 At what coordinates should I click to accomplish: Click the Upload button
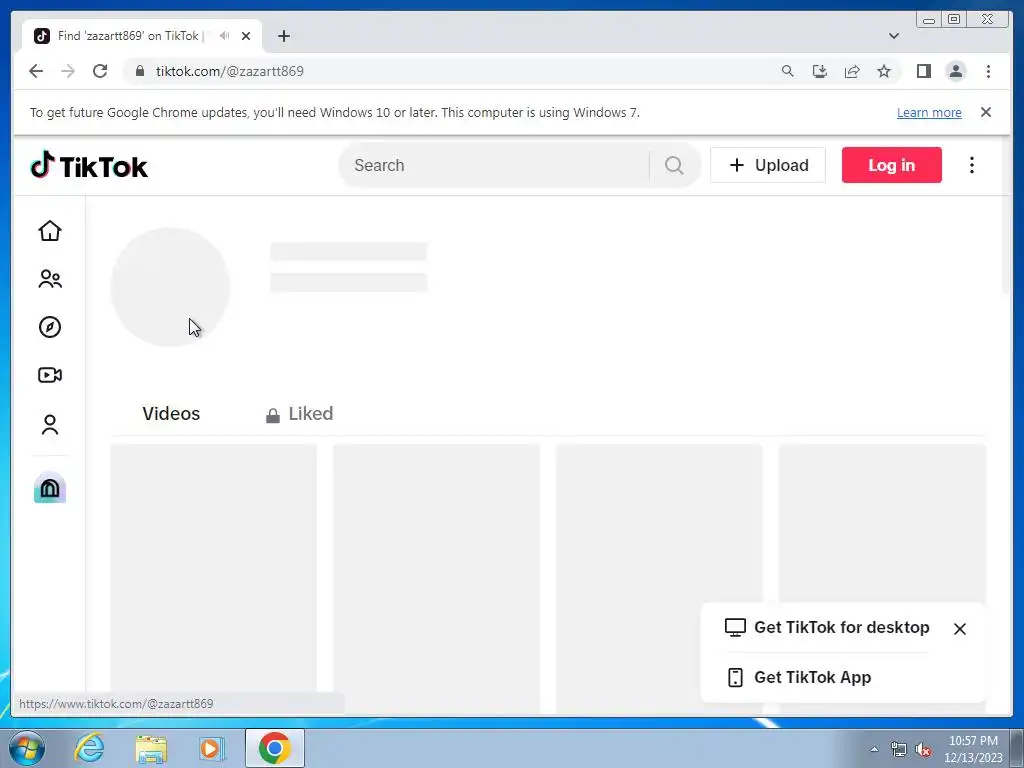[768, 165]
